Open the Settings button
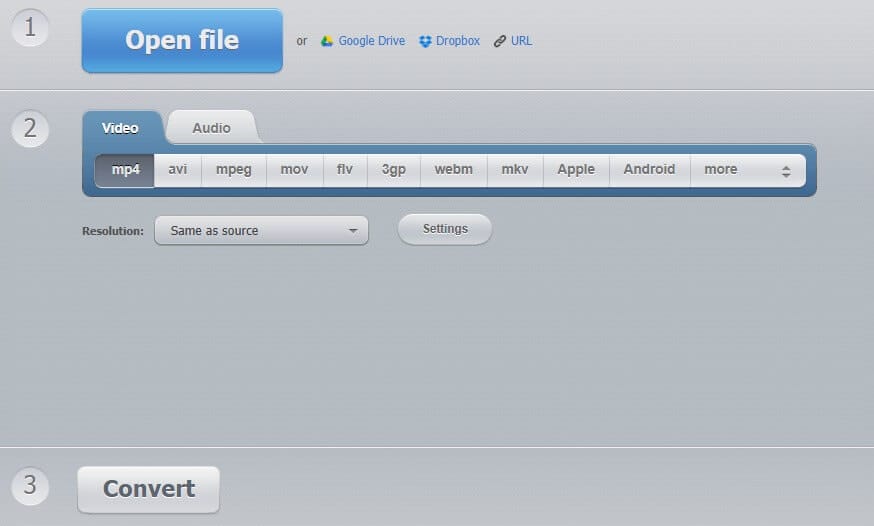 tap(445, 229)
